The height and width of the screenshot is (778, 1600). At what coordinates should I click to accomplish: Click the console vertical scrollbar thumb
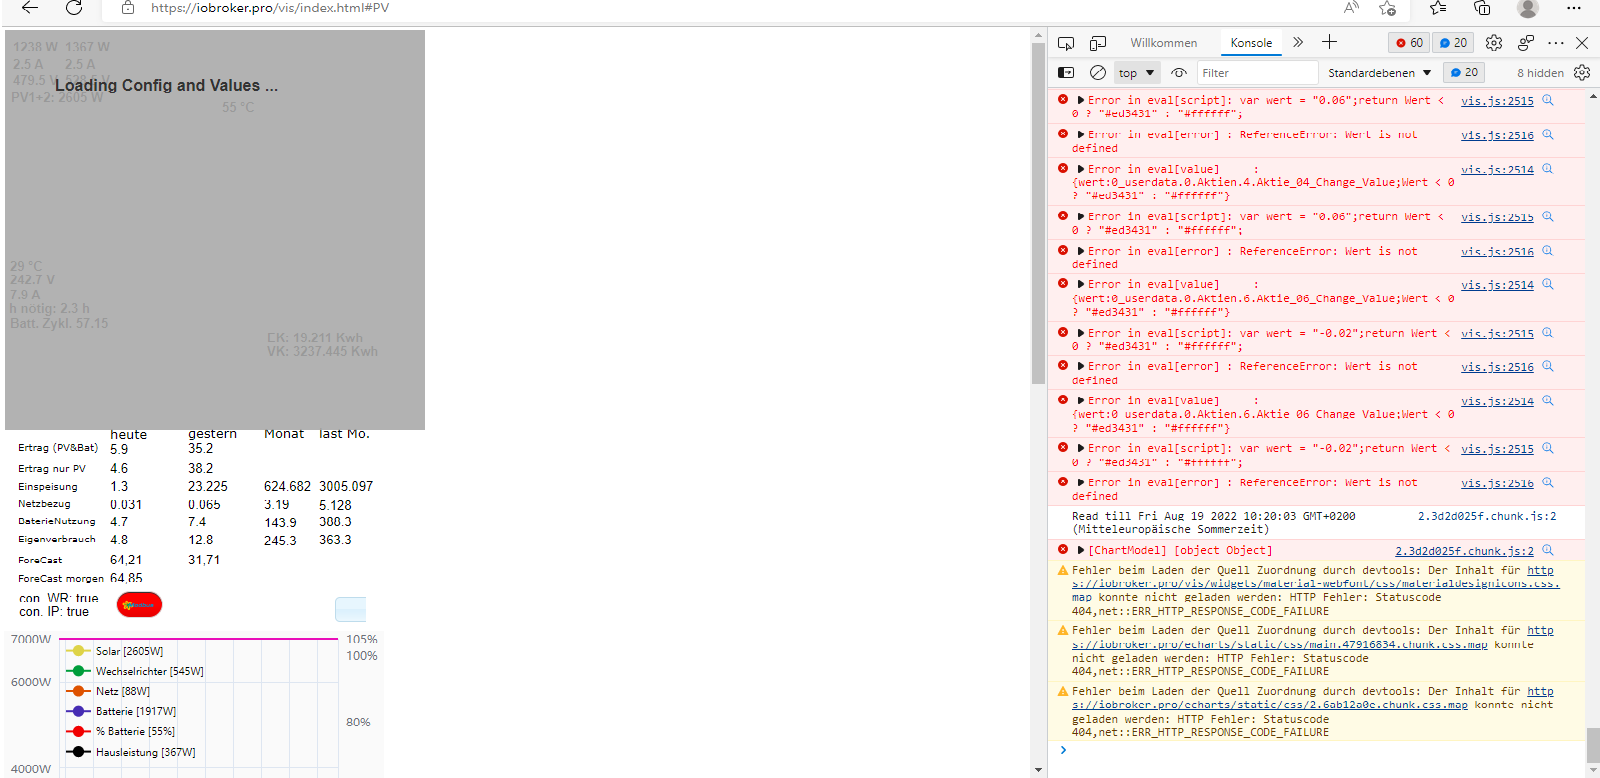click(x=1592, y=744)
